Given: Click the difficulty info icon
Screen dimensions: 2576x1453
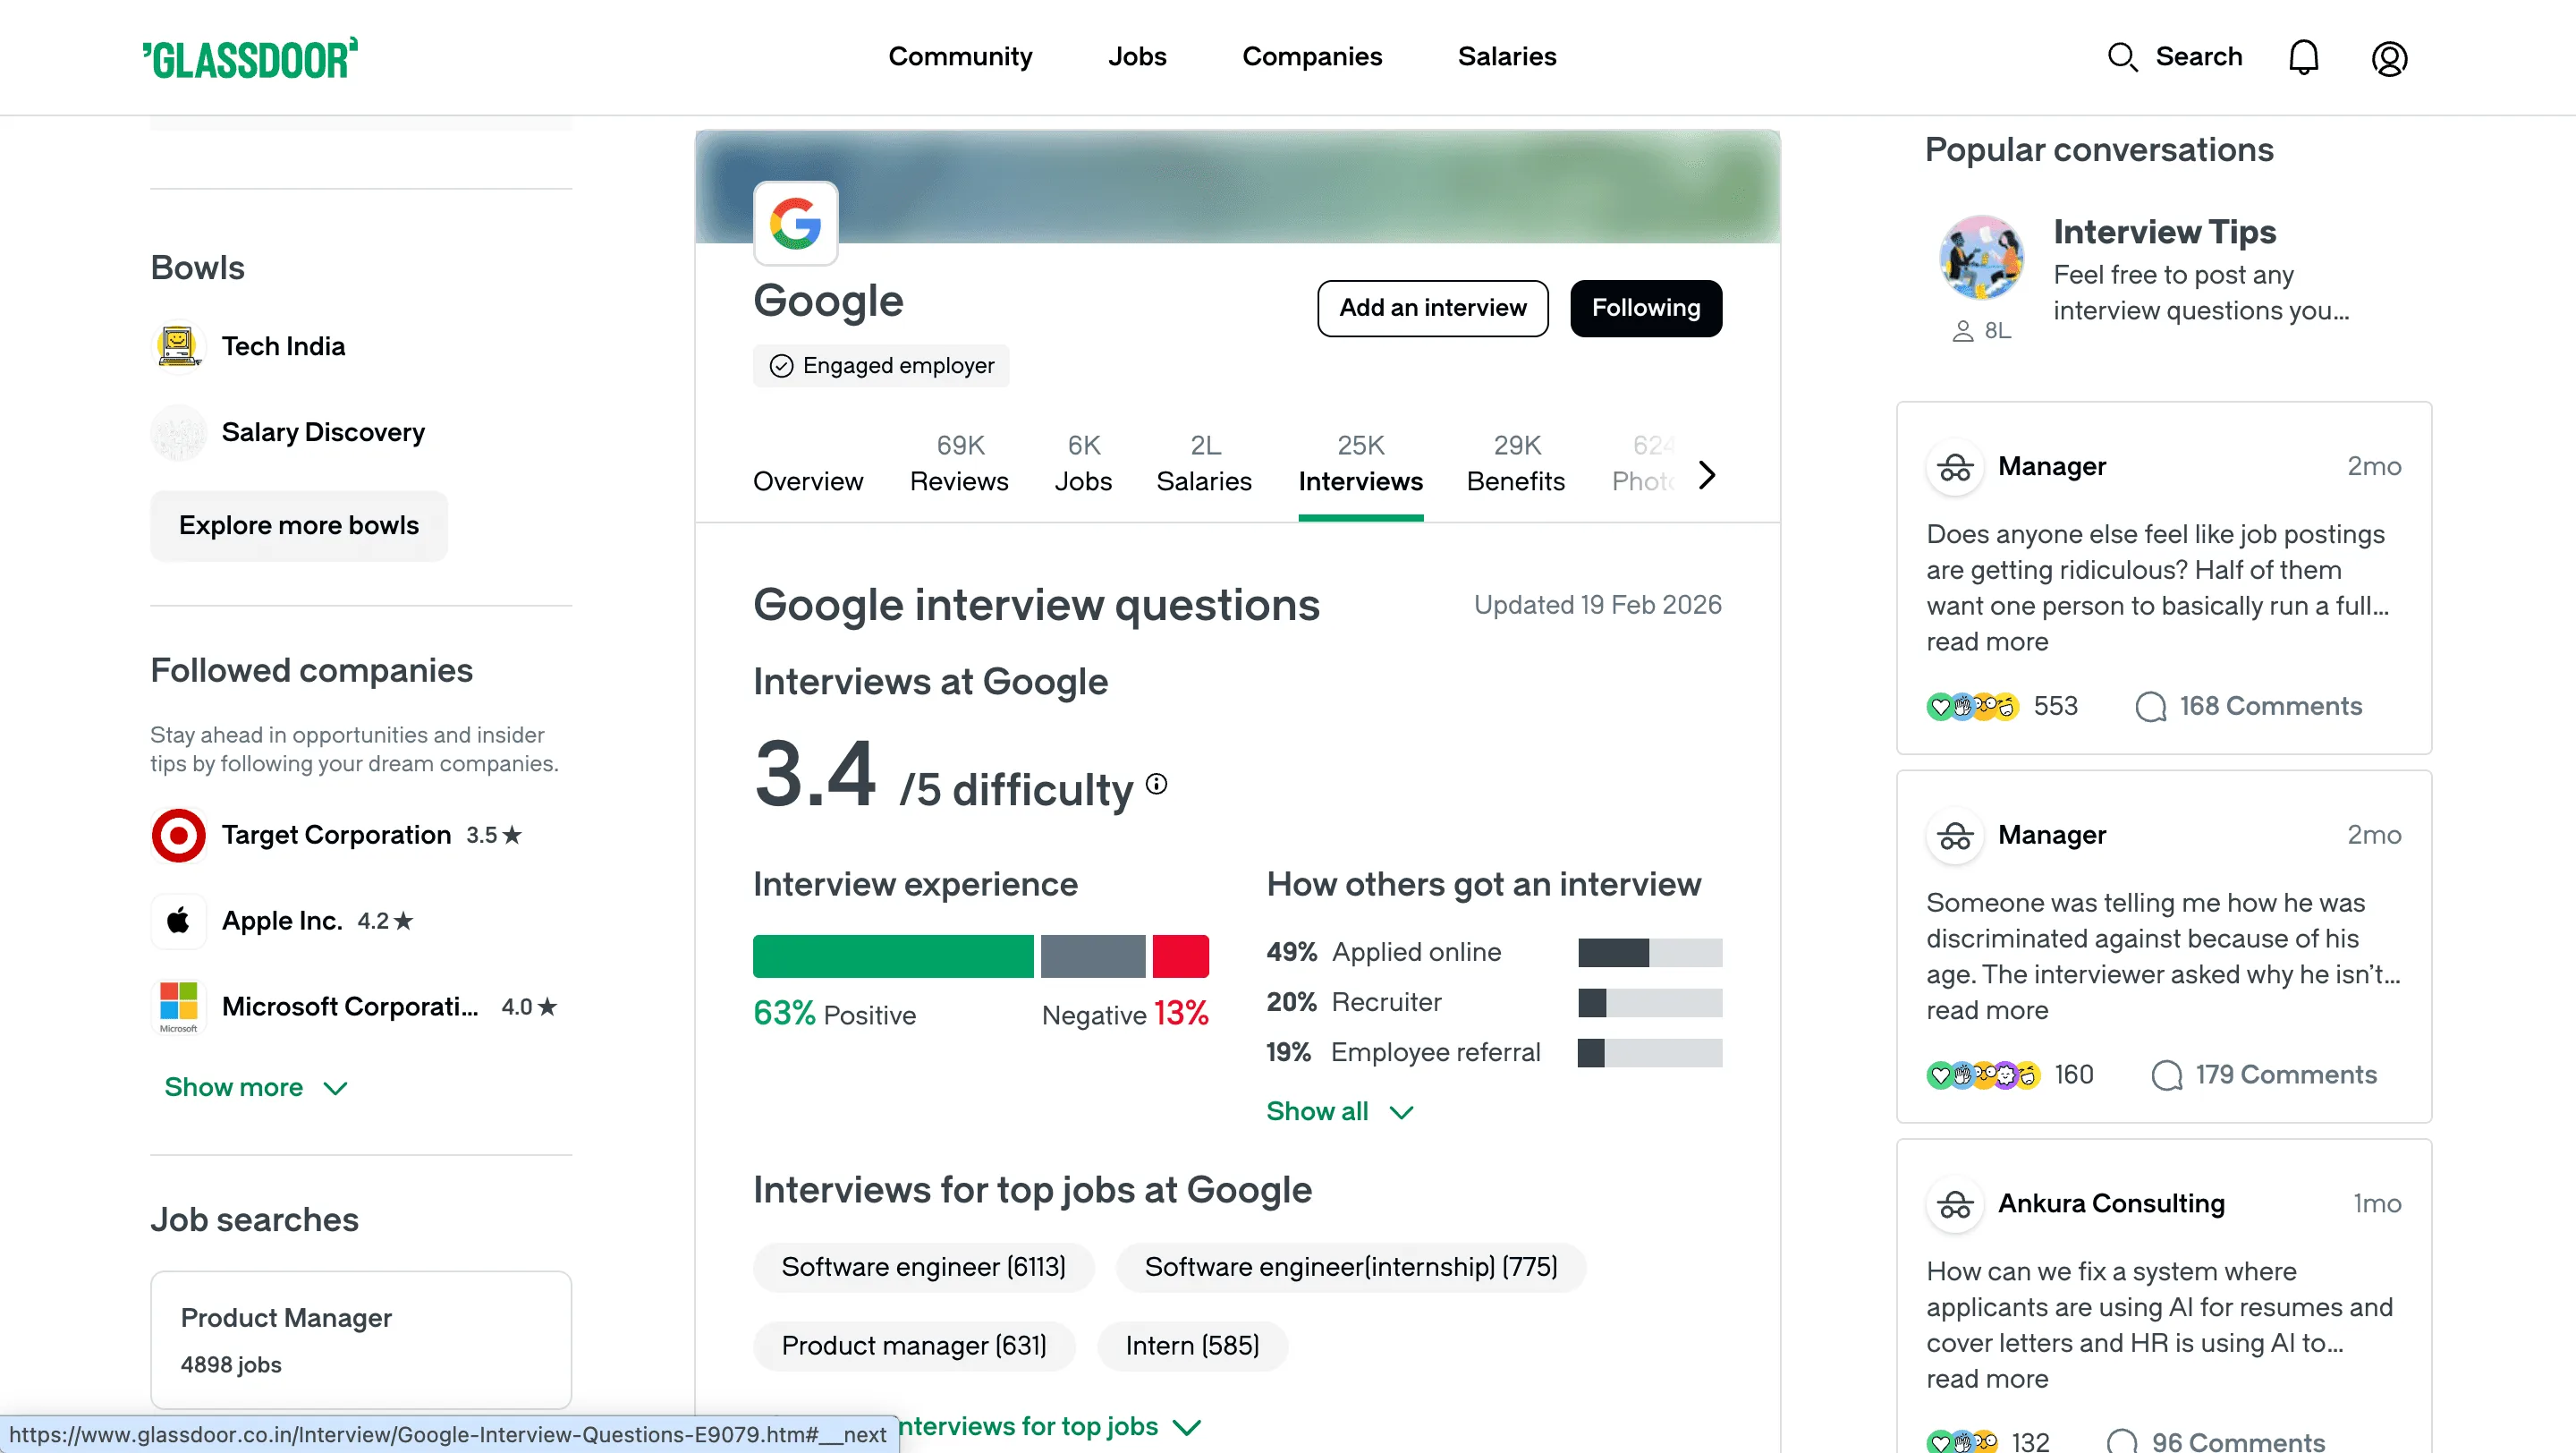Looking at the screenshot, I should (1157, 783).
